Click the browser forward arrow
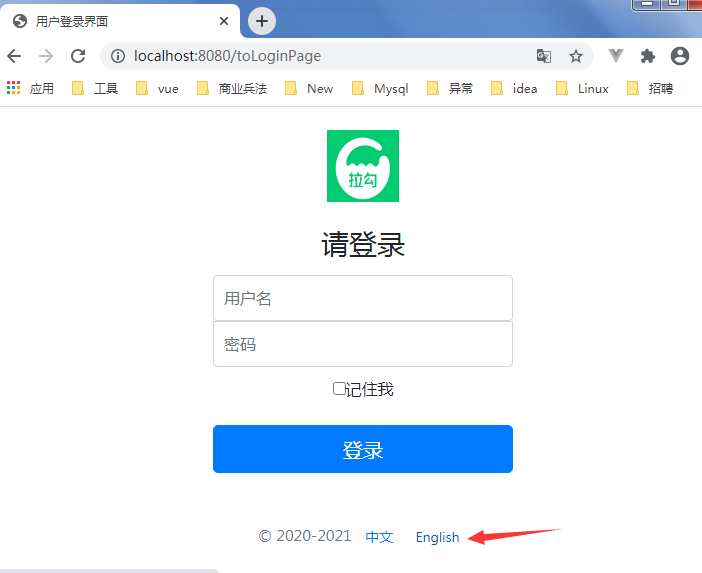Screen dimensions: 702x573 point(46,56)
